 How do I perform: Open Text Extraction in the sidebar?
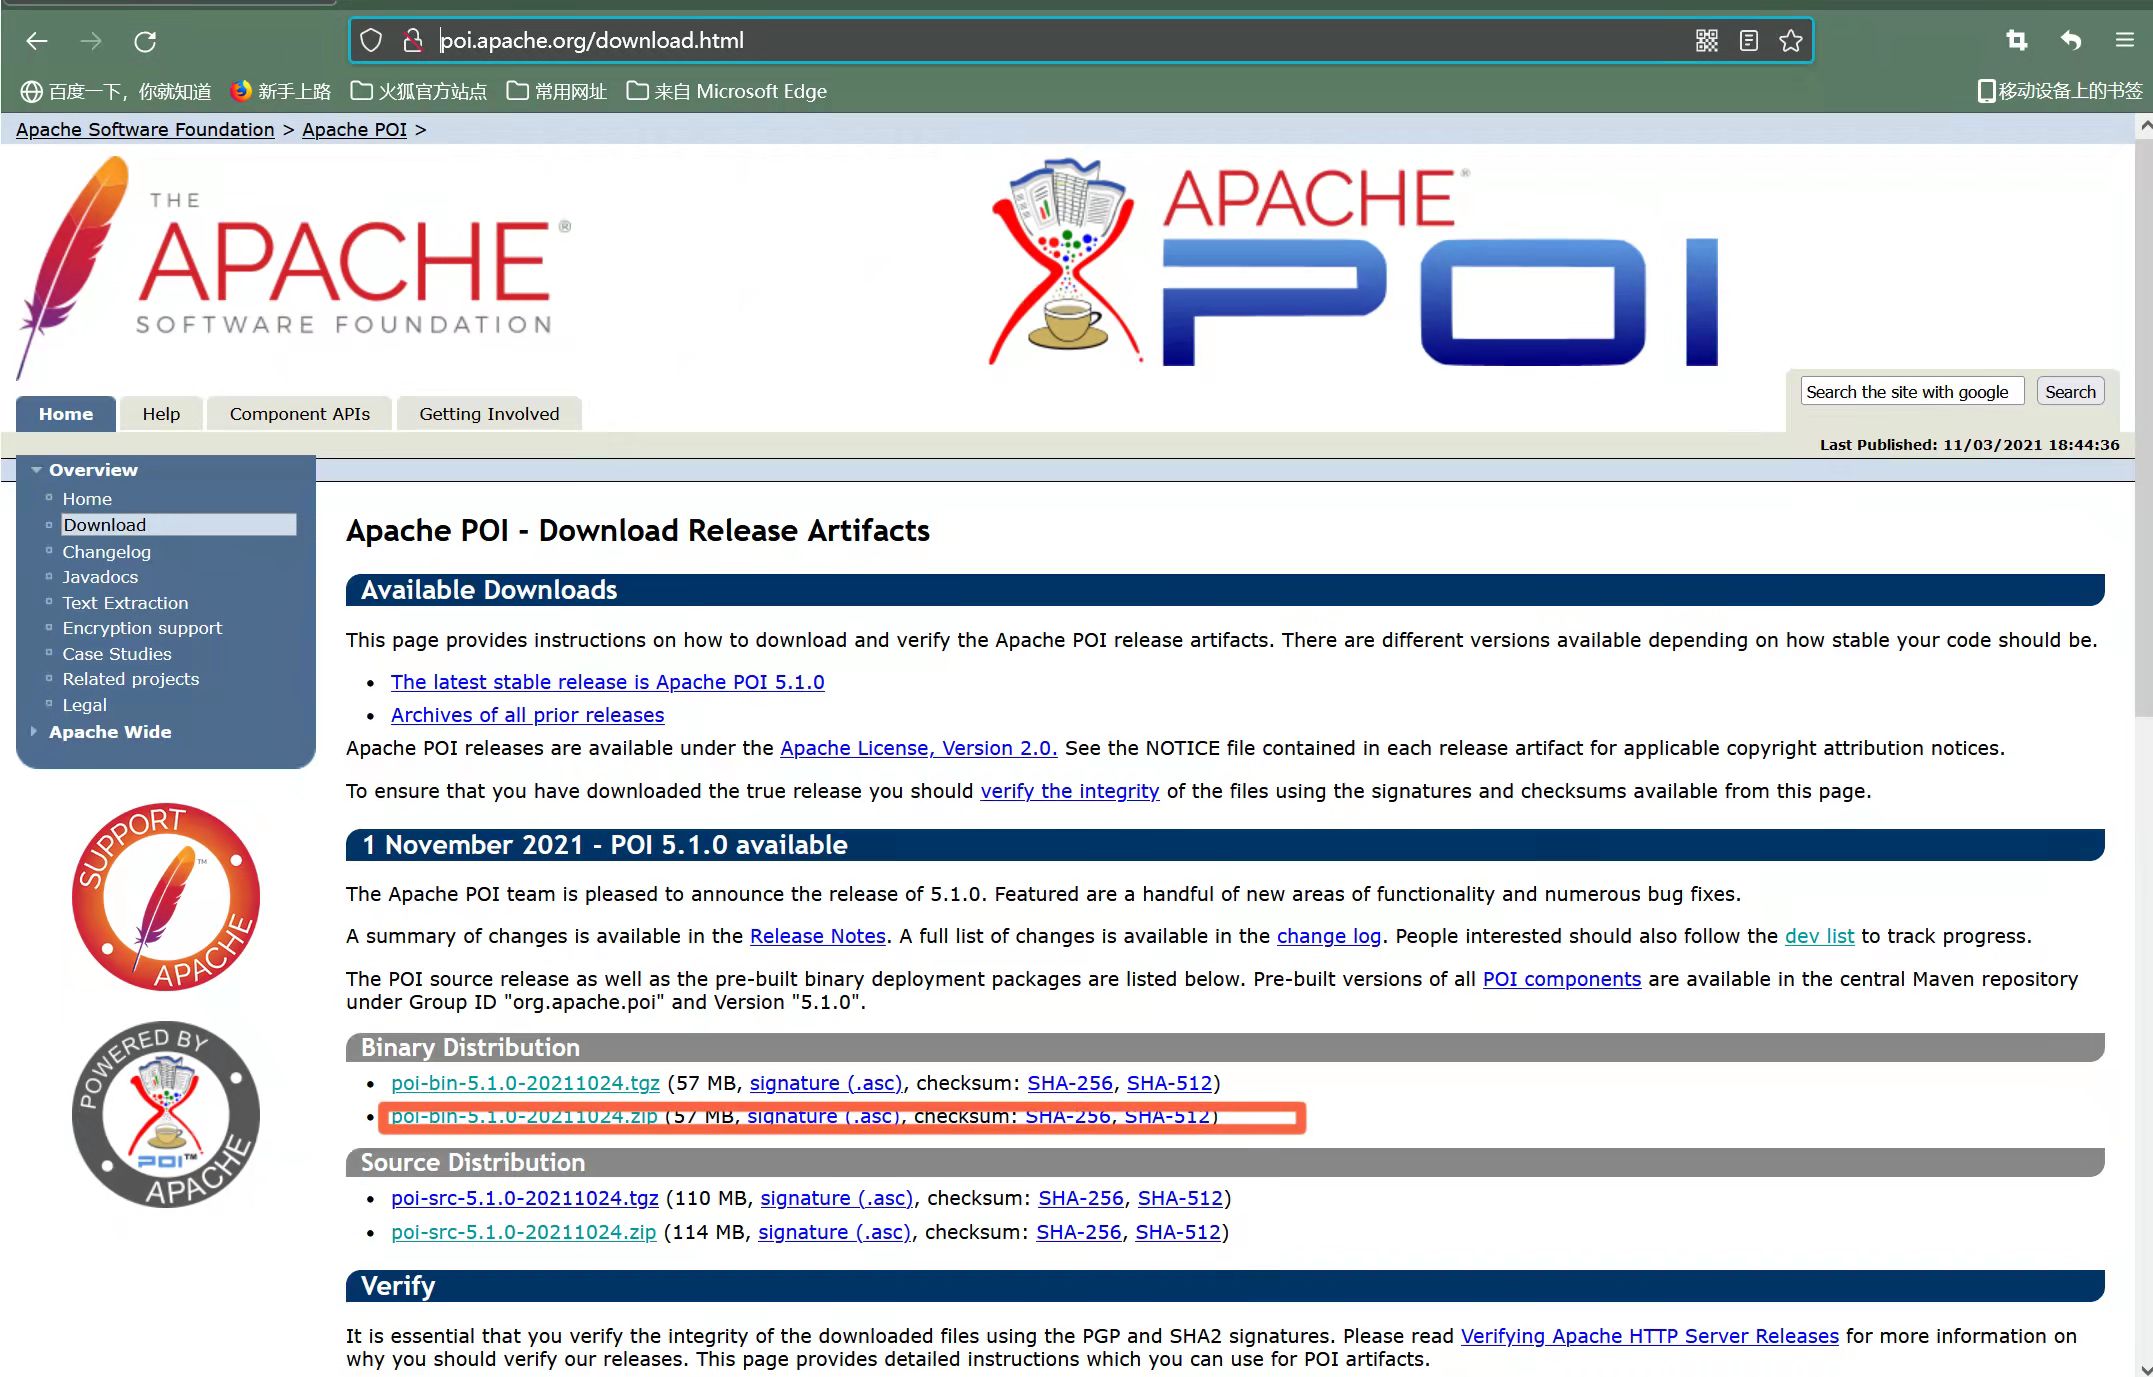pos(125,603)
